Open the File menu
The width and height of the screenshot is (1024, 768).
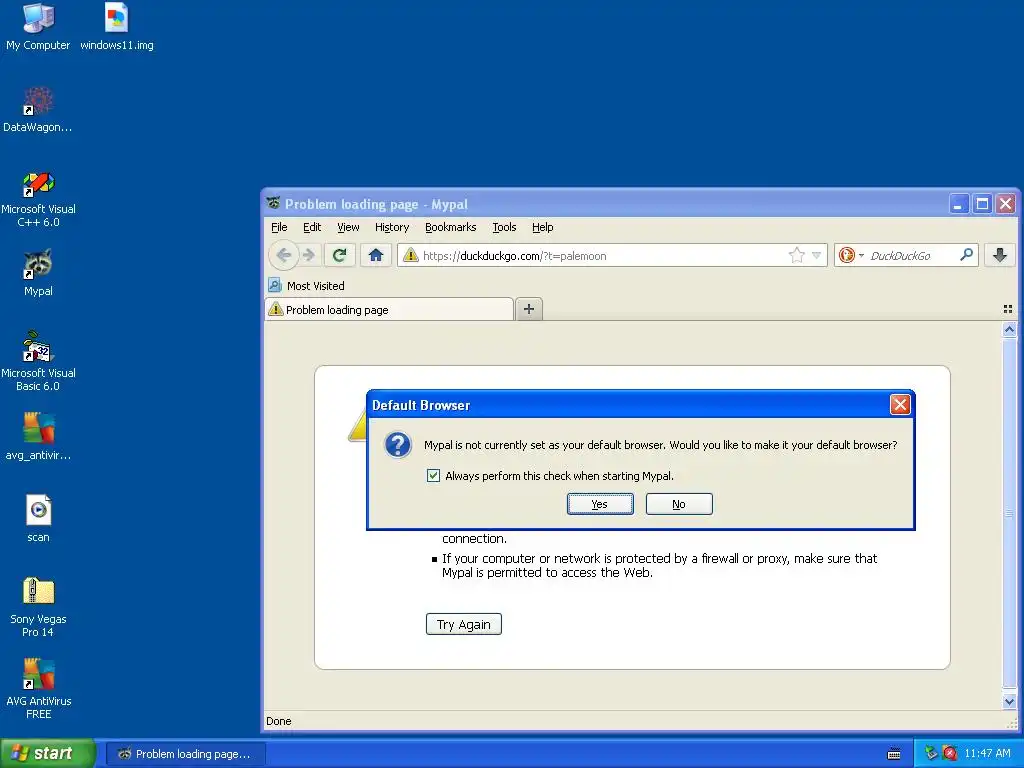[279, 227]
